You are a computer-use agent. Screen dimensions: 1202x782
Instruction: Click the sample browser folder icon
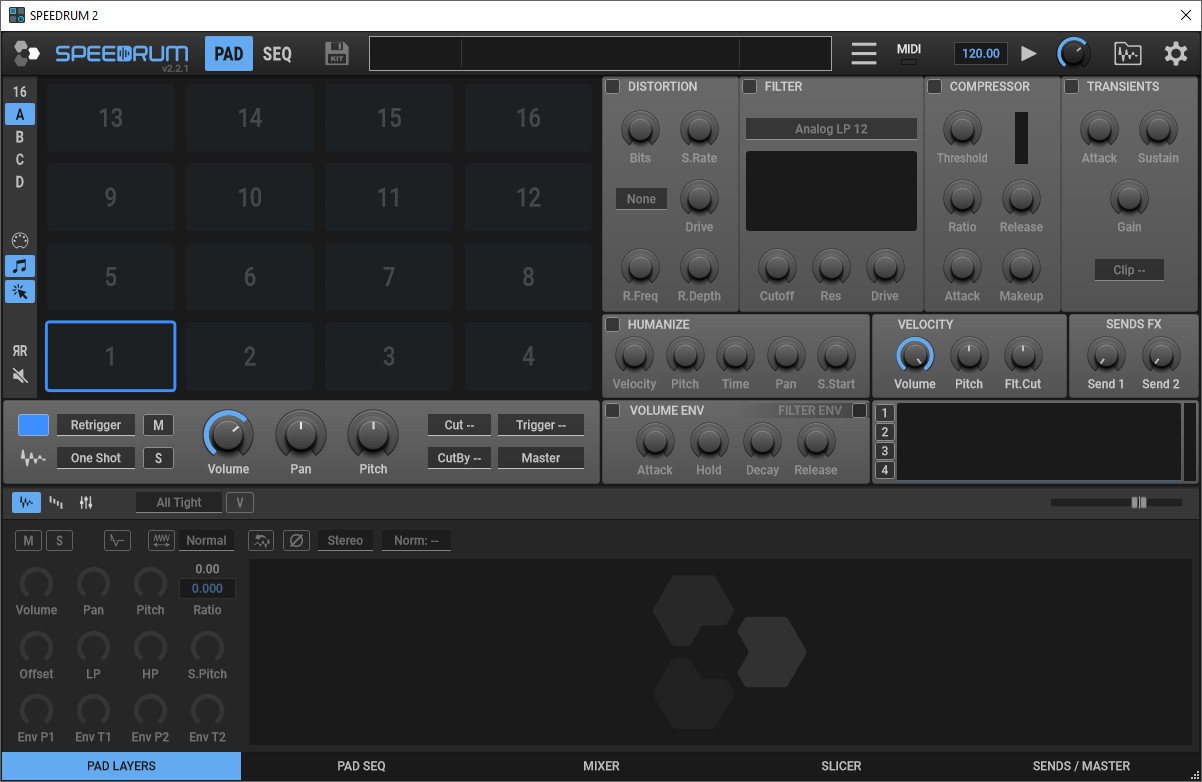point(1128,53)
